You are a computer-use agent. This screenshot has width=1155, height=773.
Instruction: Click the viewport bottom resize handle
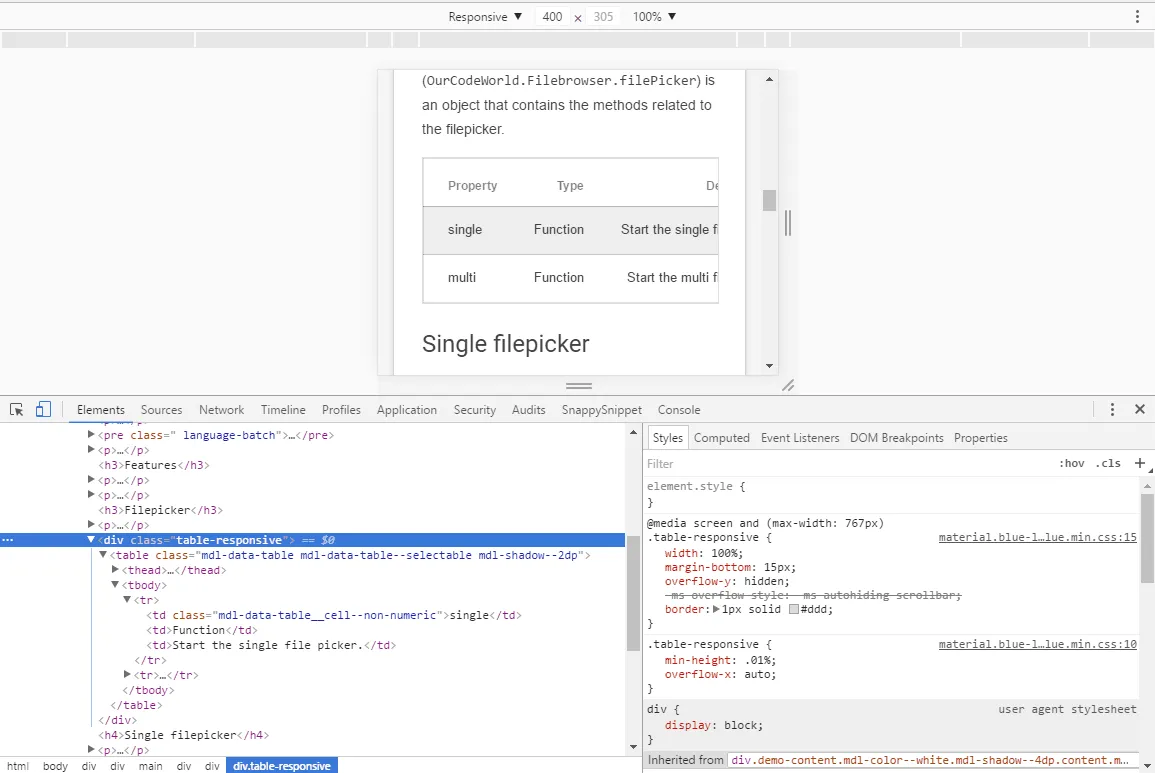[x=578, y=386]
